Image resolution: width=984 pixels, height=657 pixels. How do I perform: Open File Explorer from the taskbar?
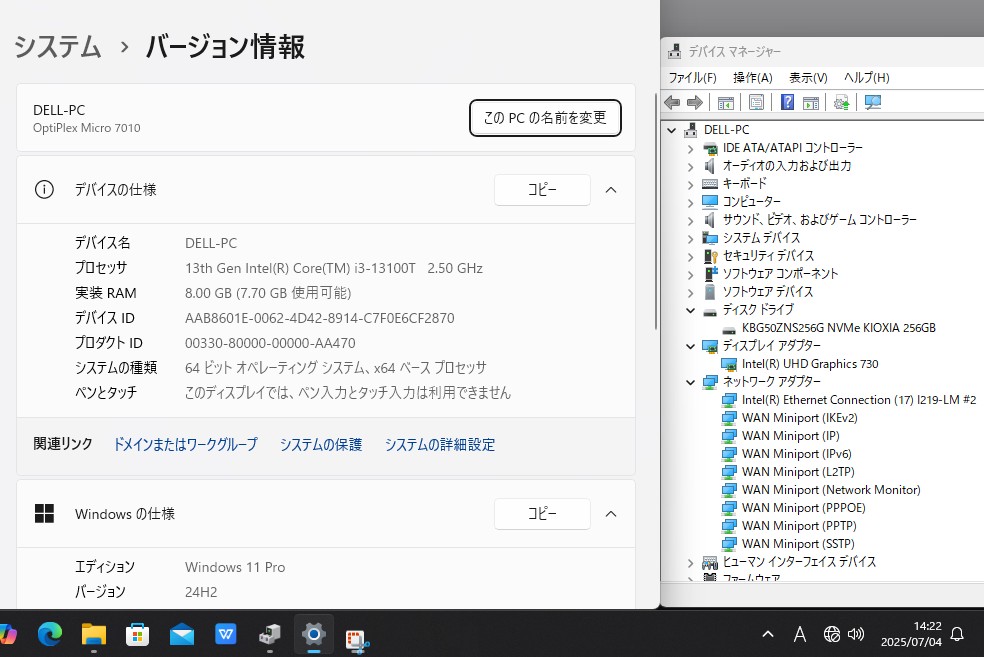click(94, 634)
